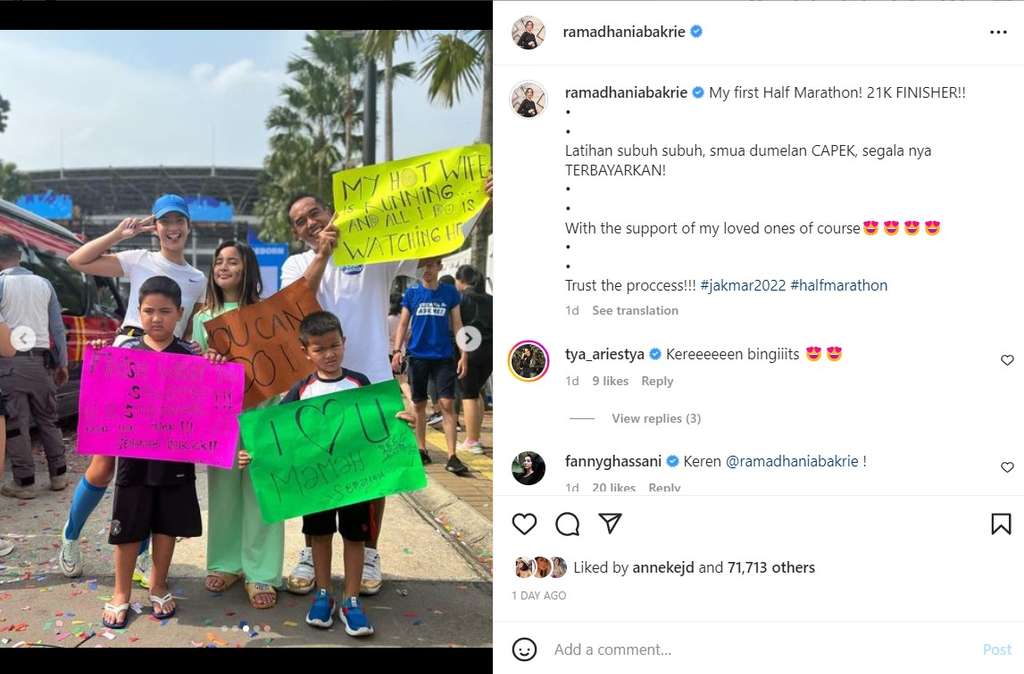Screen dimensions: 1024x674
Task: Reply to tya_ariestya's comment
Action: (657, 381)
